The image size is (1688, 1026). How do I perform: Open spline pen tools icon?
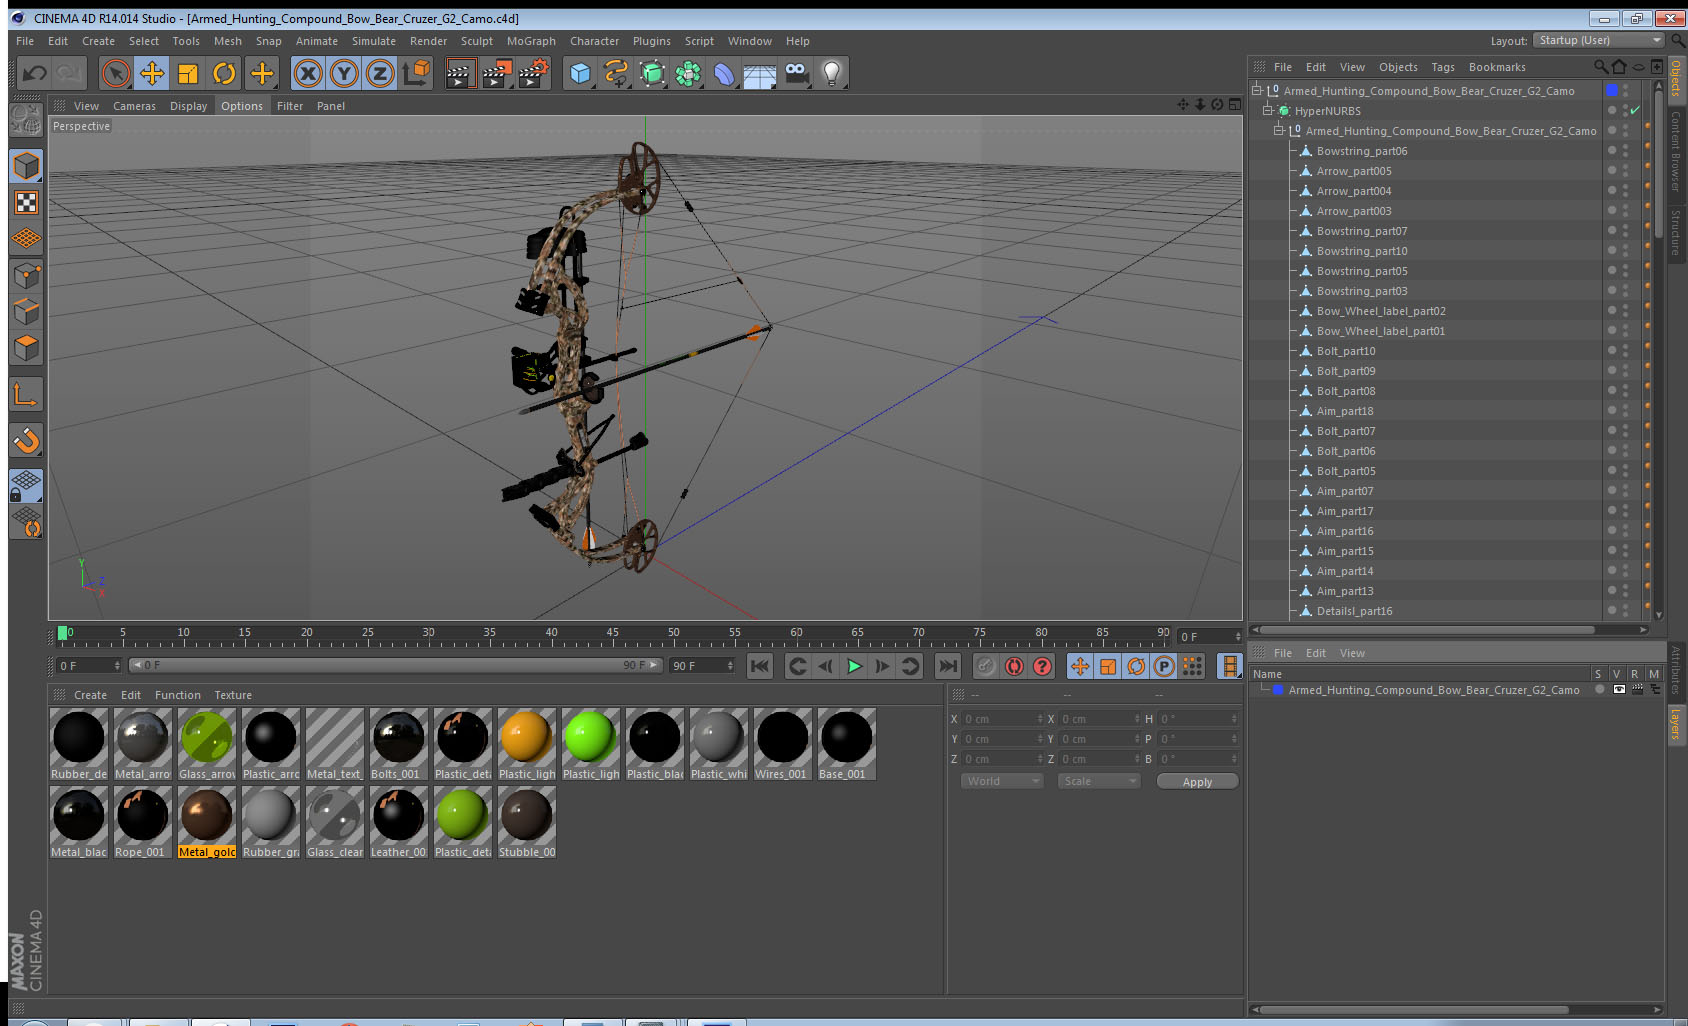(616, 73)
